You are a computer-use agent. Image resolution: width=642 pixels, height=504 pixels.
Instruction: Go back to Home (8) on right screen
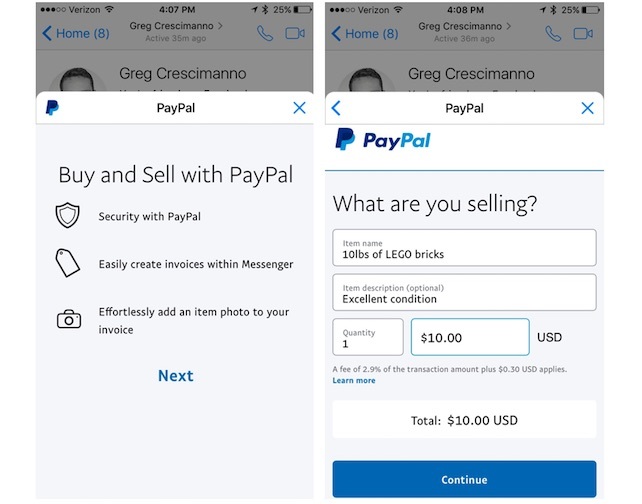[x=364, y=33]
